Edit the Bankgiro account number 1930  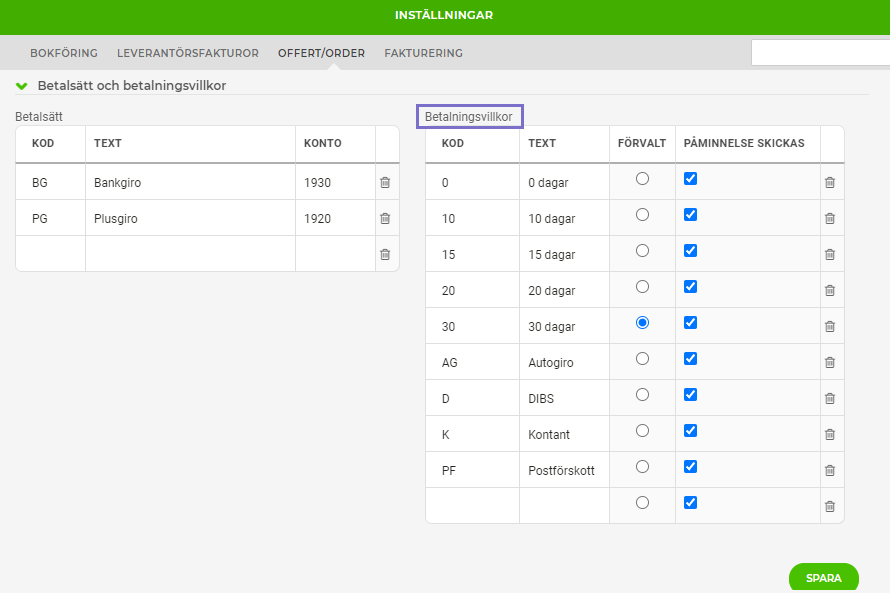334,183
